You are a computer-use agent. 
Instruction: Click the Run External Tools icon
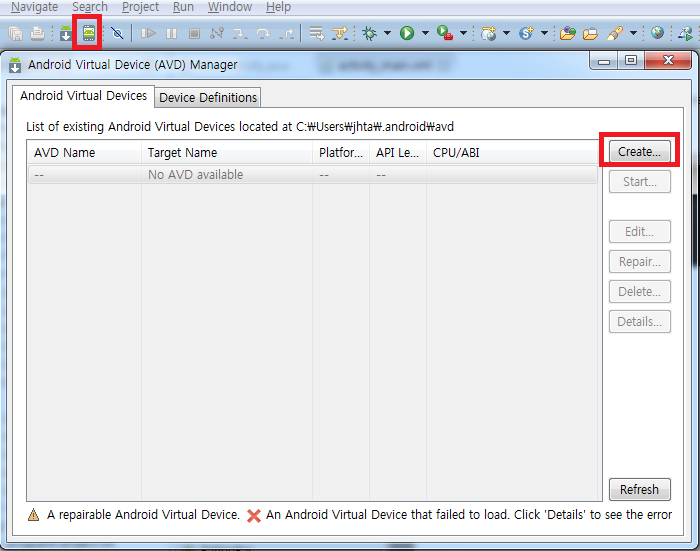click(x=445, y=33)
